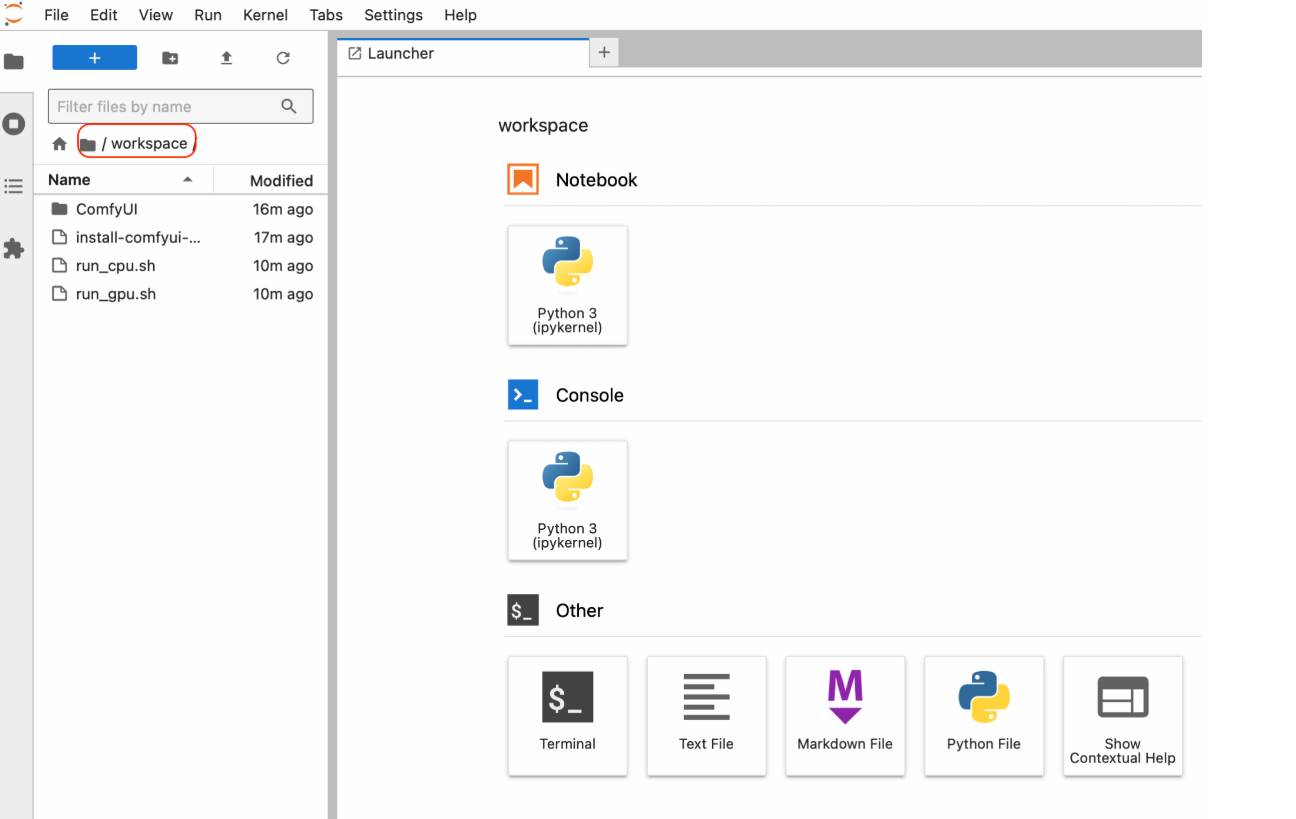Screen dimensions: 1296x819
Task: Toggle the File Browser sidebar
Action: (14, 62)
